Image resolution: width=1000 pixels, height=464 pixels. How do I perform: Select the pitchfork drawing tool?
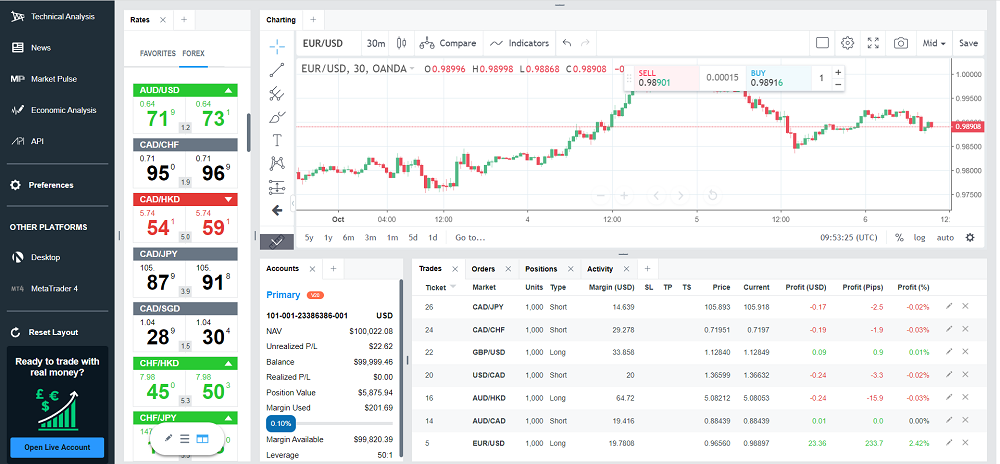click(x=277, y=94)
